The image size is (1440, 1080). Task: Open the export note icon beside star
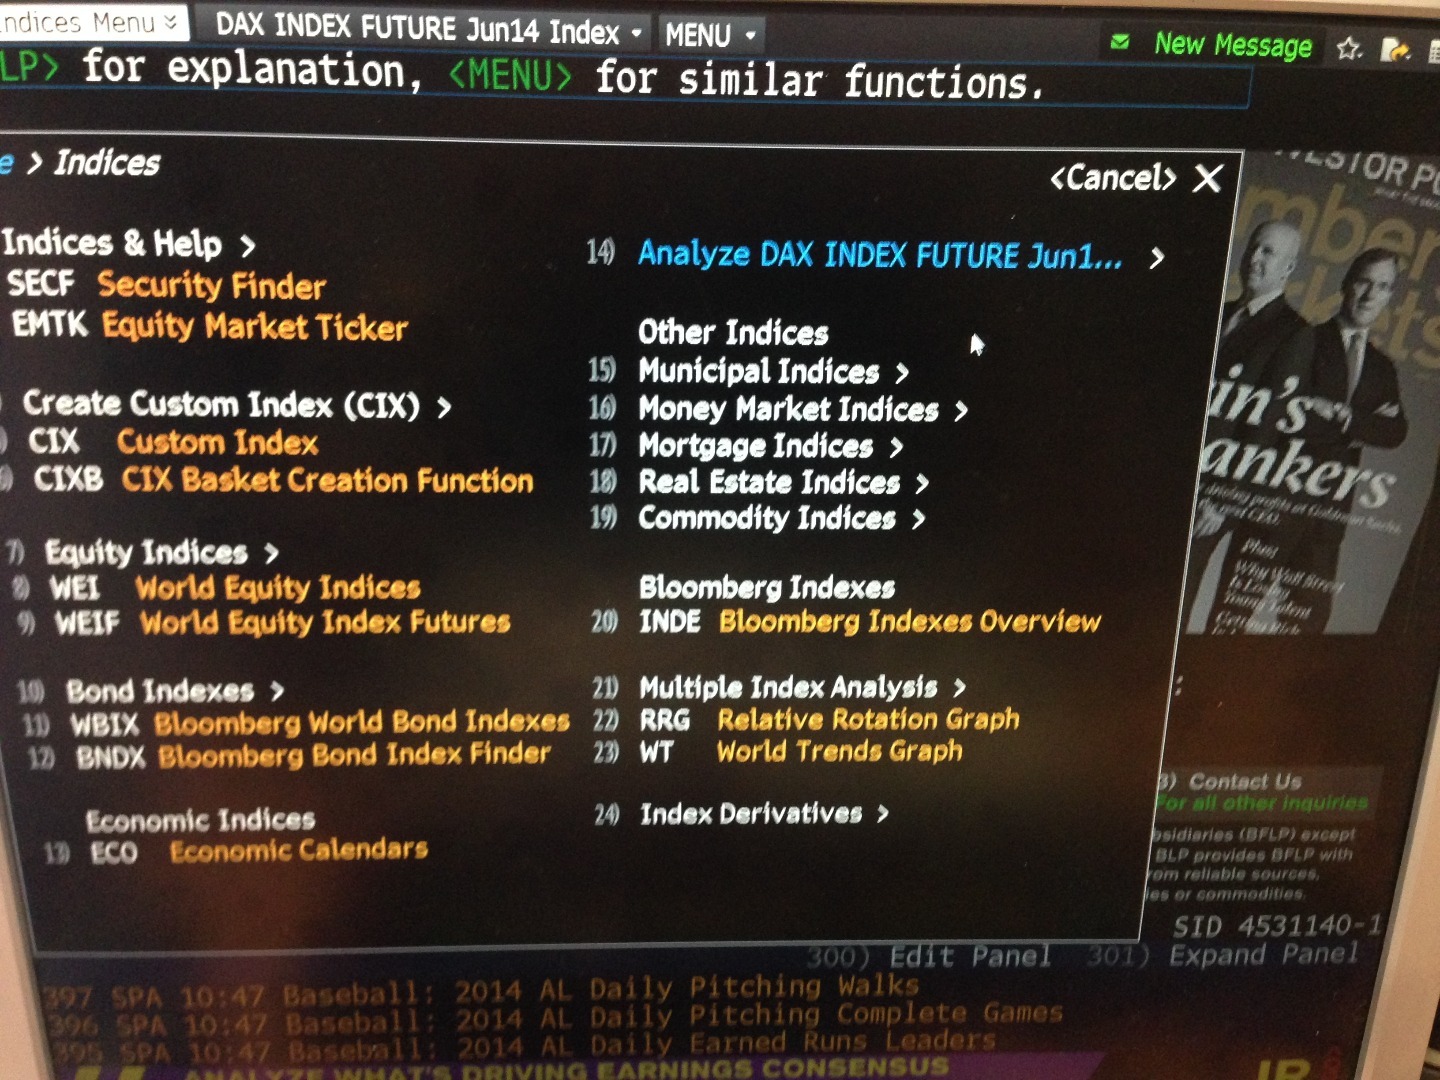tap(1395, 49)
